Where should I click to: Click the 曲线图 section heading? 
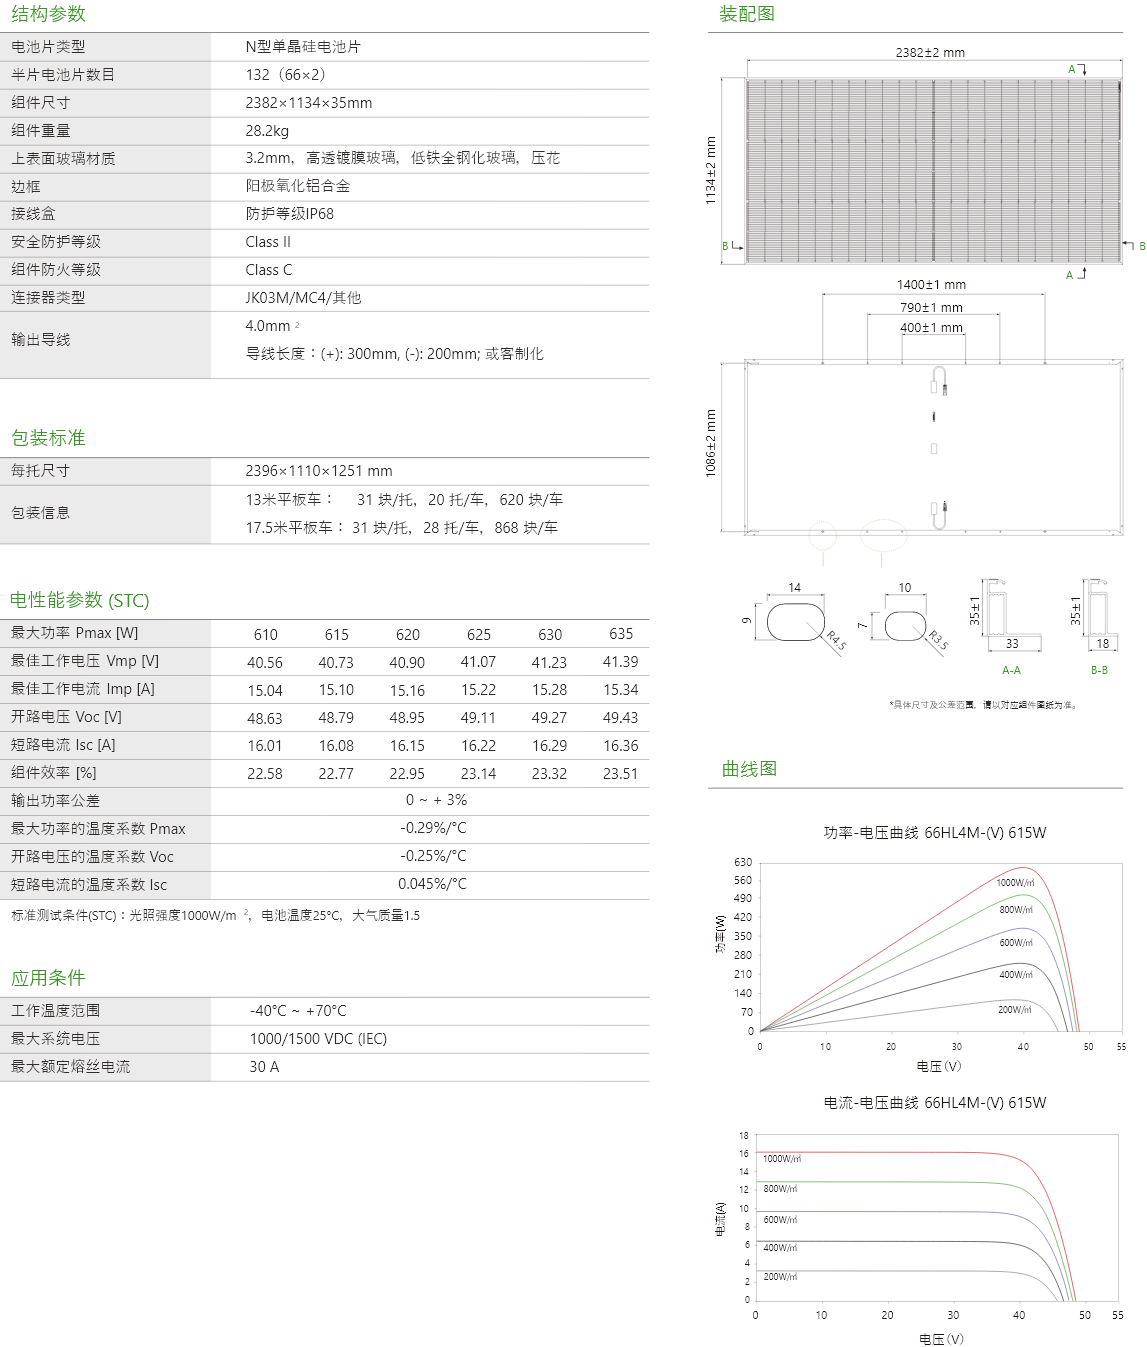click(749, 769)
